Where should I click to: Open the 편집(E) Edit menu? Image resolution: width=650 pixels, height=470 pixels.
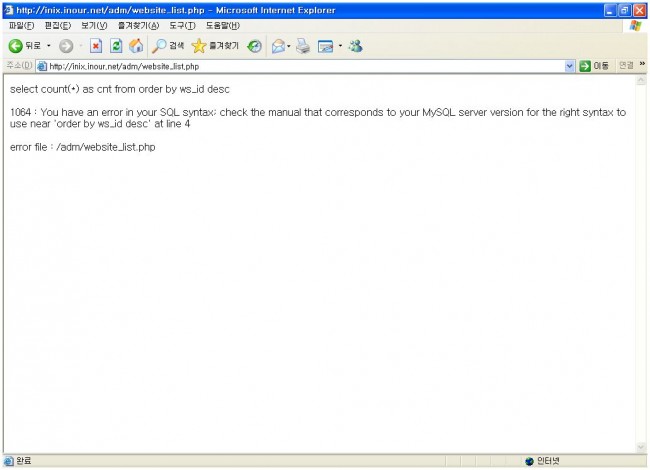tap(58, 26)
